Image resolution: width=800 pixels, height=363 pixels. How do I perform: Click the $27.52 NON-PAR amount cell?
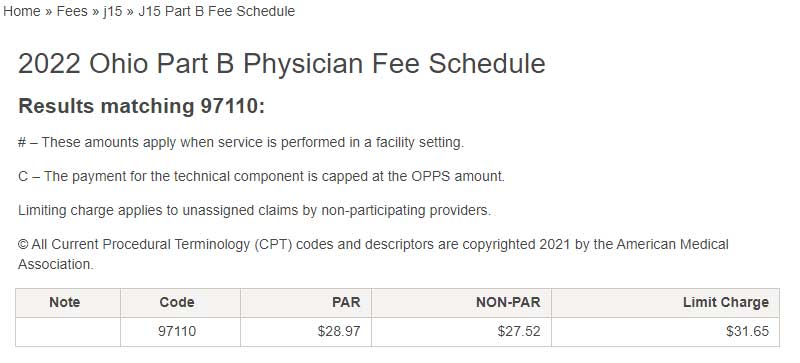point(461,332)
